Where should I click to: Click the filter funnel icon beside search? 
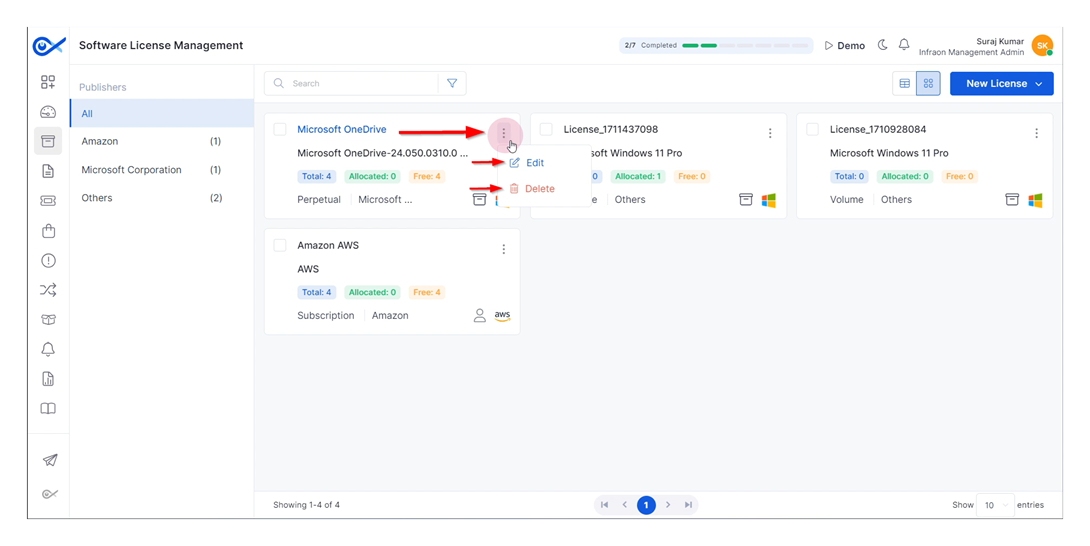[x=452, y=84]
